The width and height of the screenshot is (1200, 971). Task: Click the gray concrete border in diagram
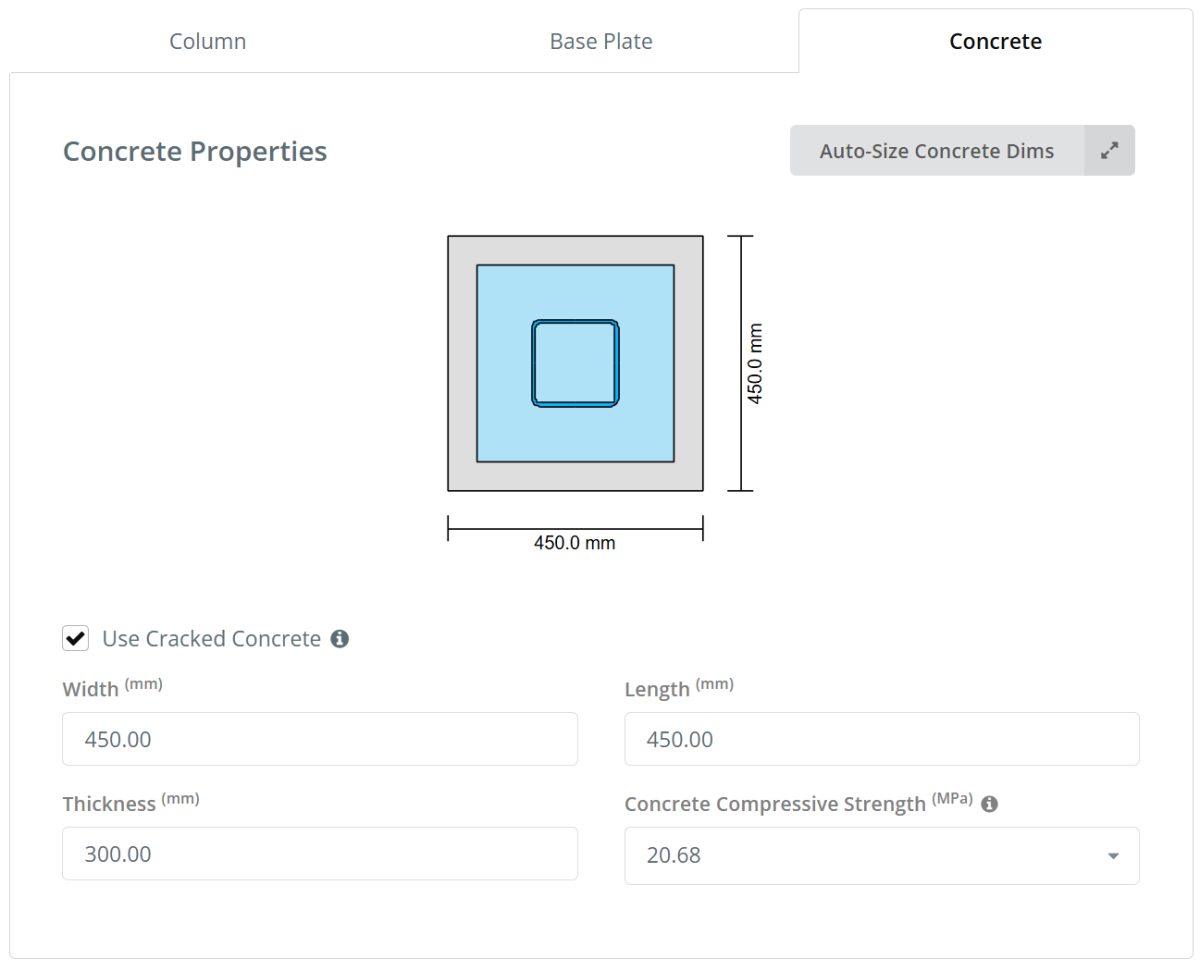[x=575, y=477]
